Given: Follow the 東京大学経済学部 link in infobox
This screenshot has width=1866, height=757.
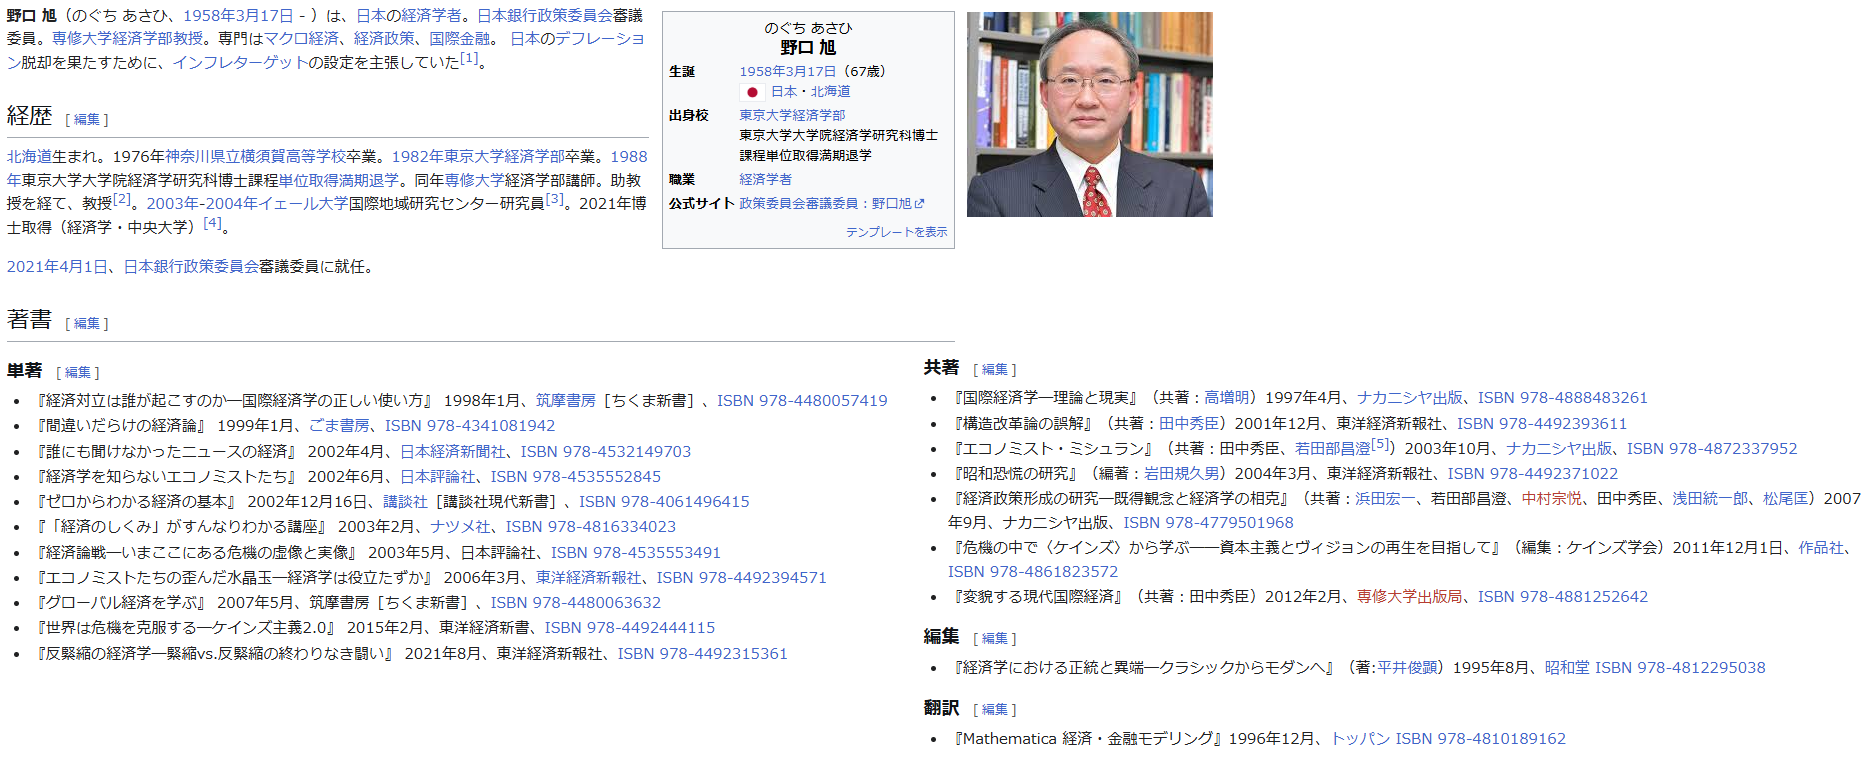Looking at the screenshot, I should point(792,116).
